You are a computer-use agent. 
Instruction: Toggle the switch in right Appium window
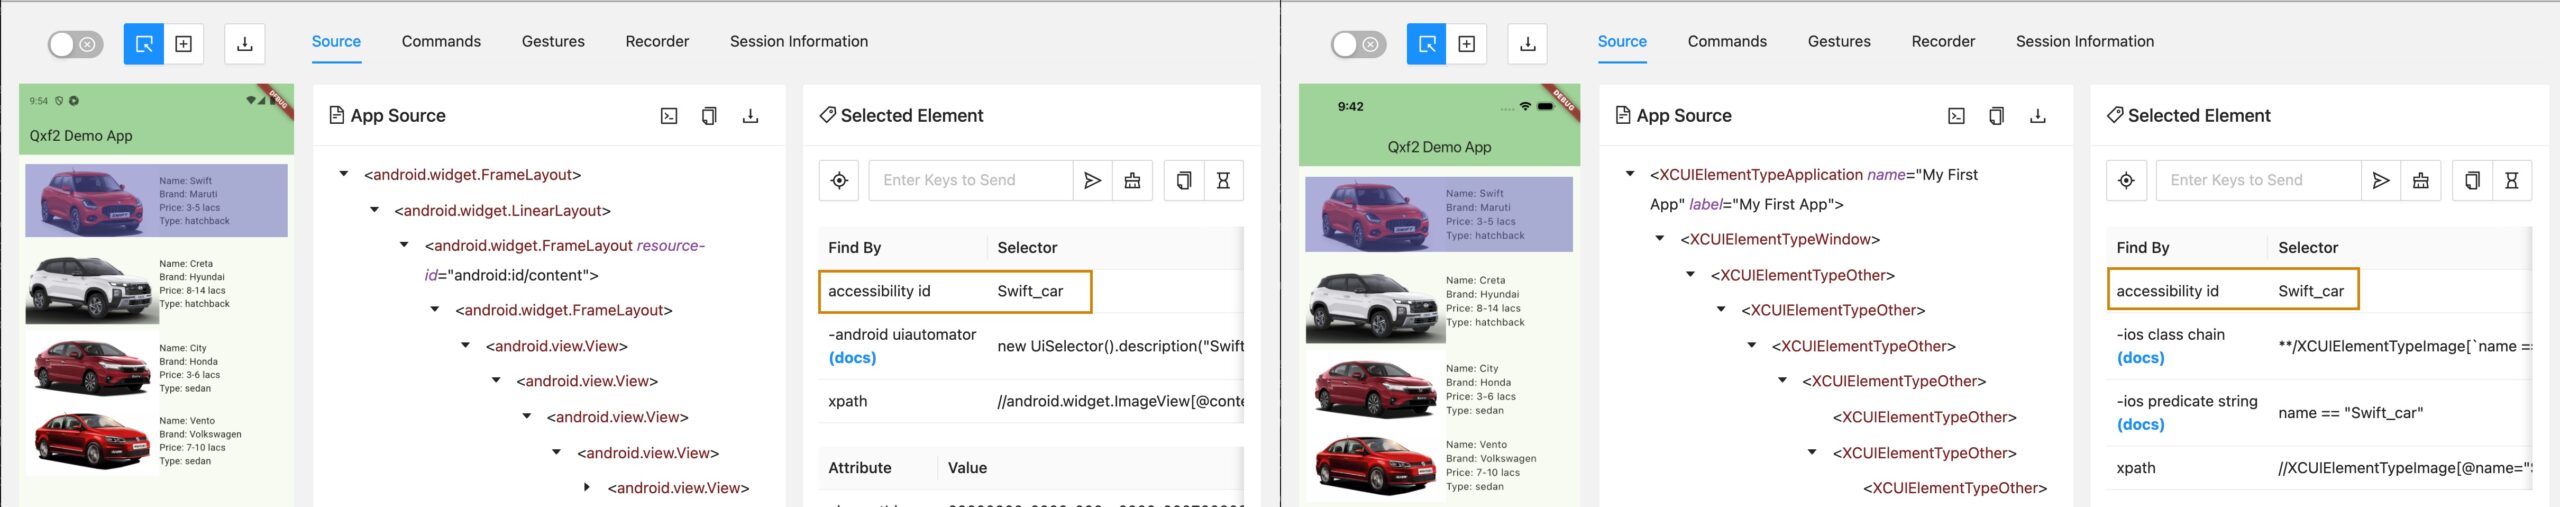[1358, 44]
